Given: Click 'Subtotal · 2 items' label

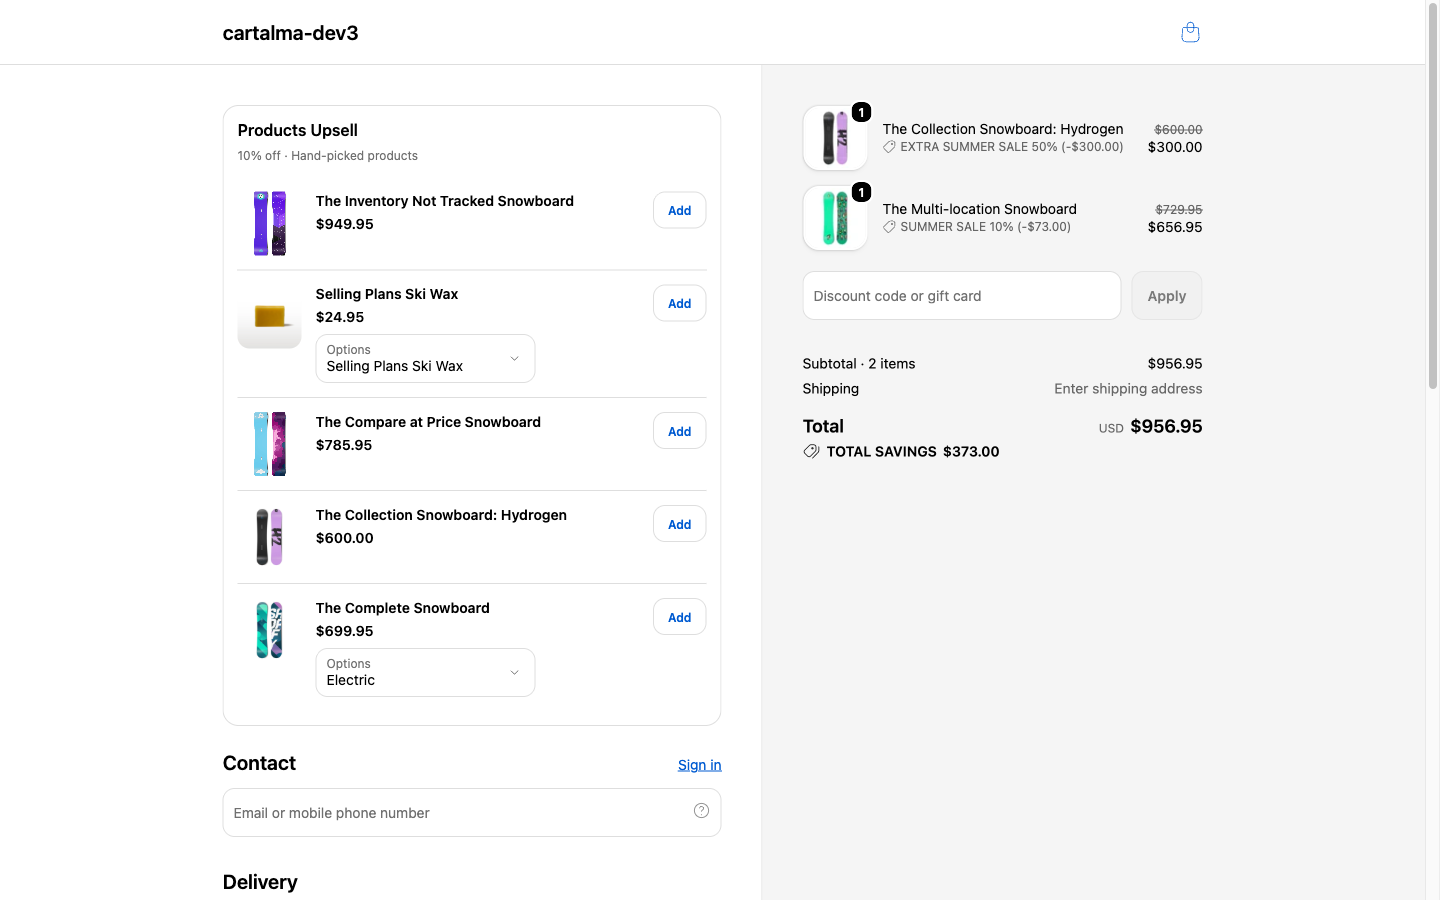Looking at the screenshot, I should [x=859, y=364].
